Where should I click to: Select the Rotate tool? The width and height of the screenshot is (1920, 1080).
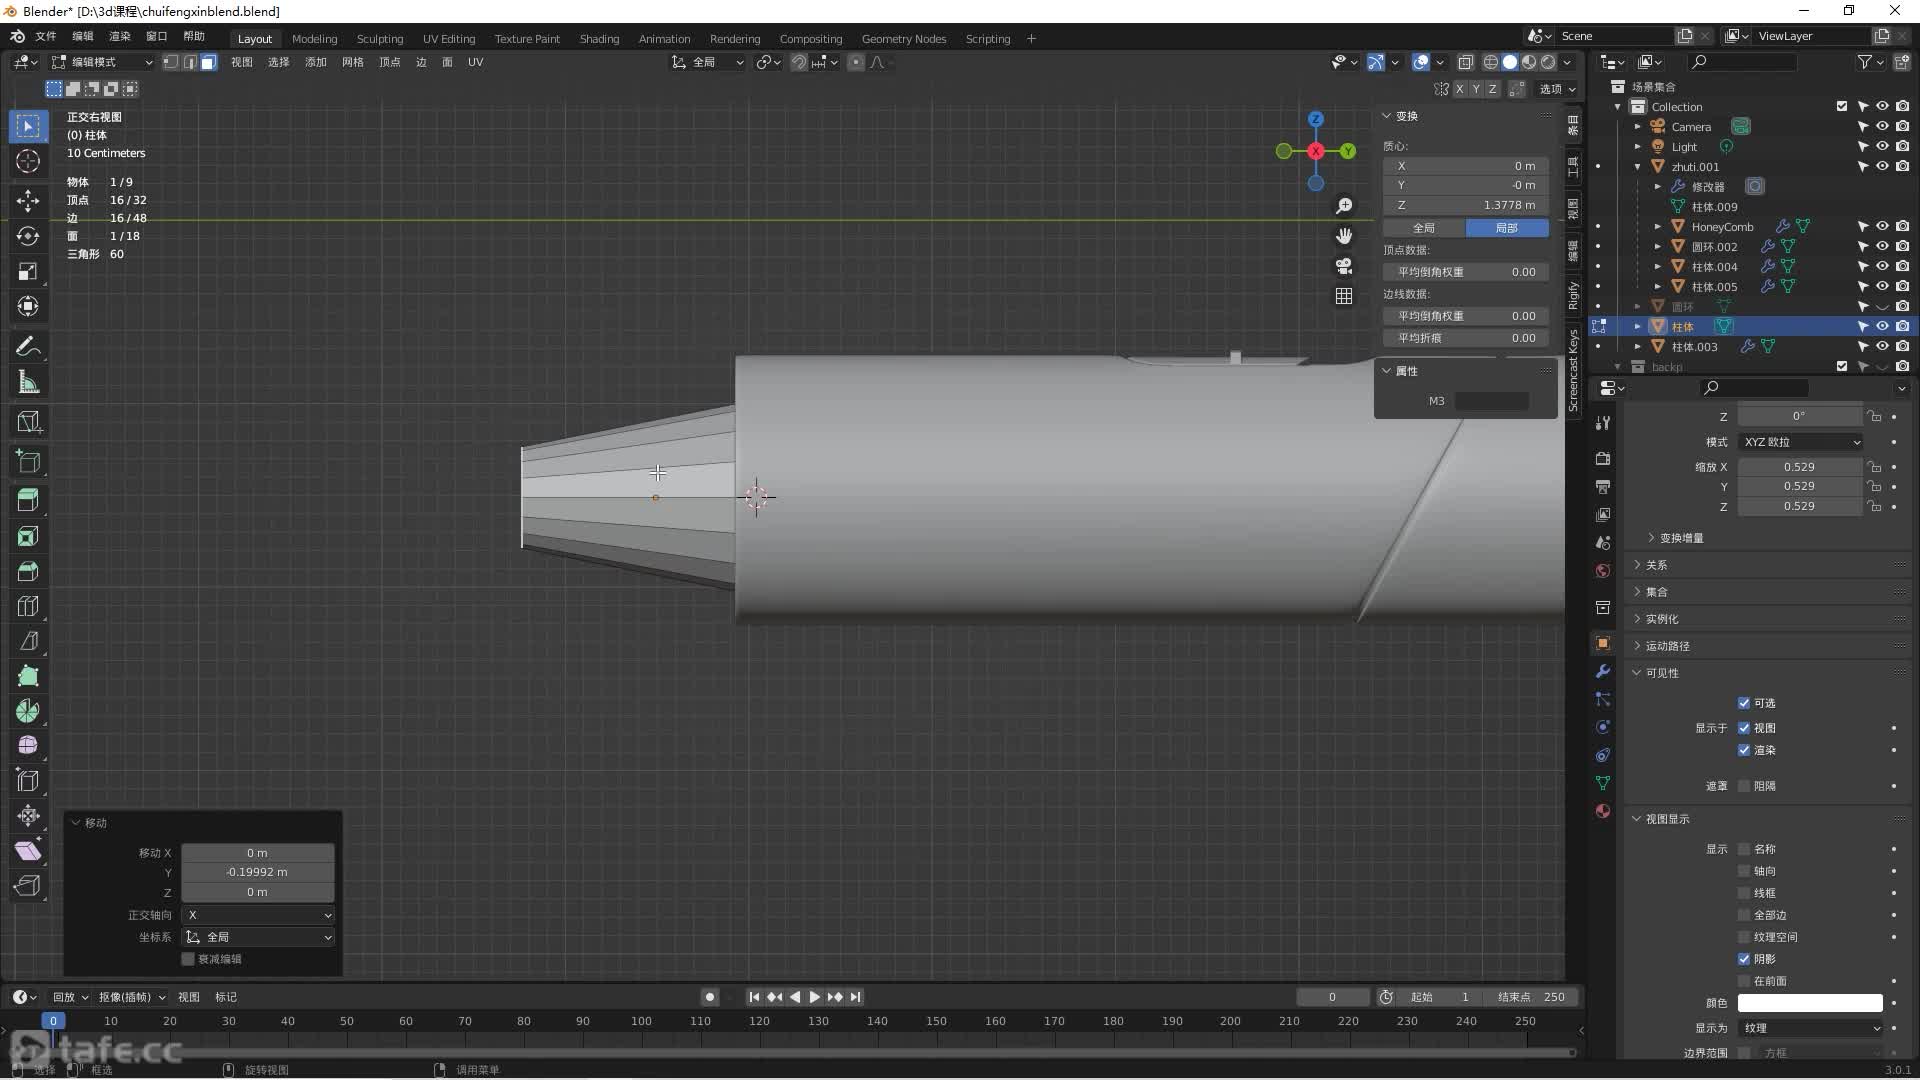(x=28, y=236)
